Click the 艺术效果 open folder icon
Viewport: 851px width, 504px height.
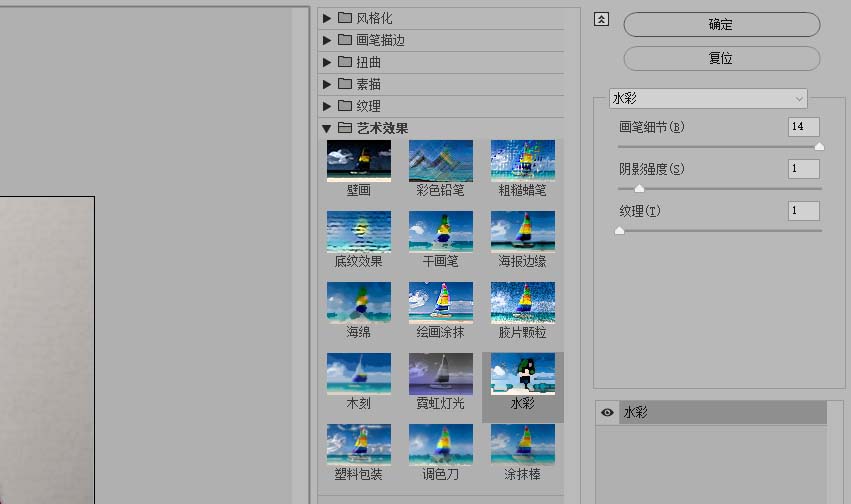point(345,128)
